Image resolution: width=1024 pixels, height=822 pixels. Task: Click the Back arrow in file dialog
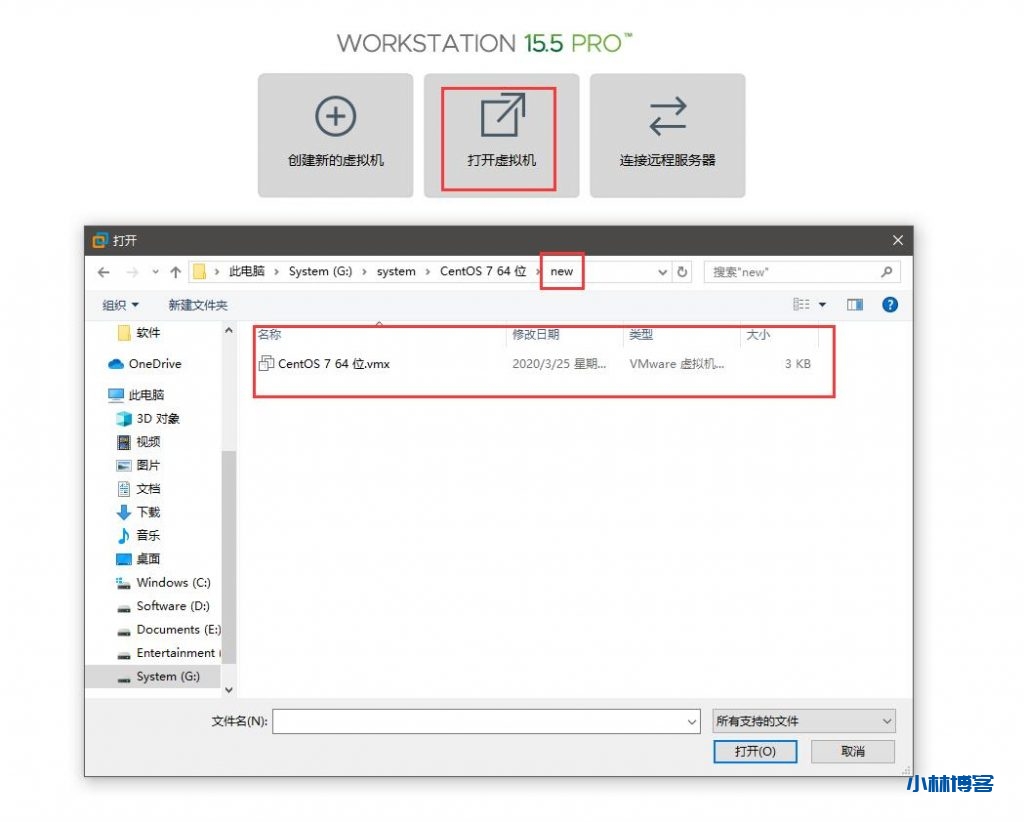coord(103,272)
